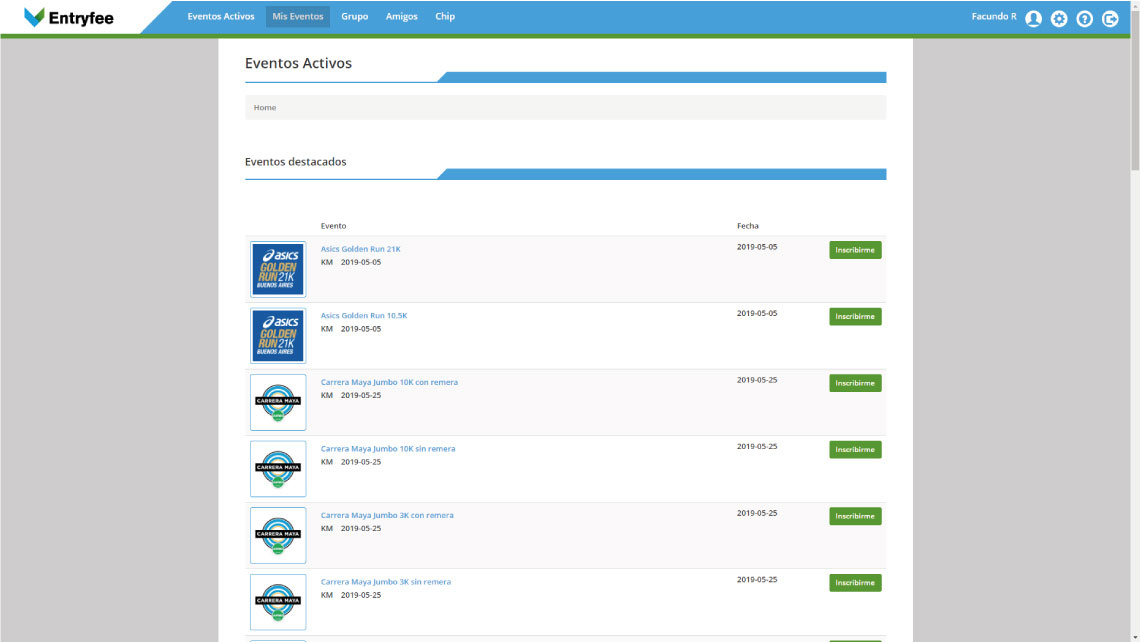Click thumbnail for Carrera Maya 10K con remera
The height and width of the screenshot is (642, 1140).
point(278,402)
